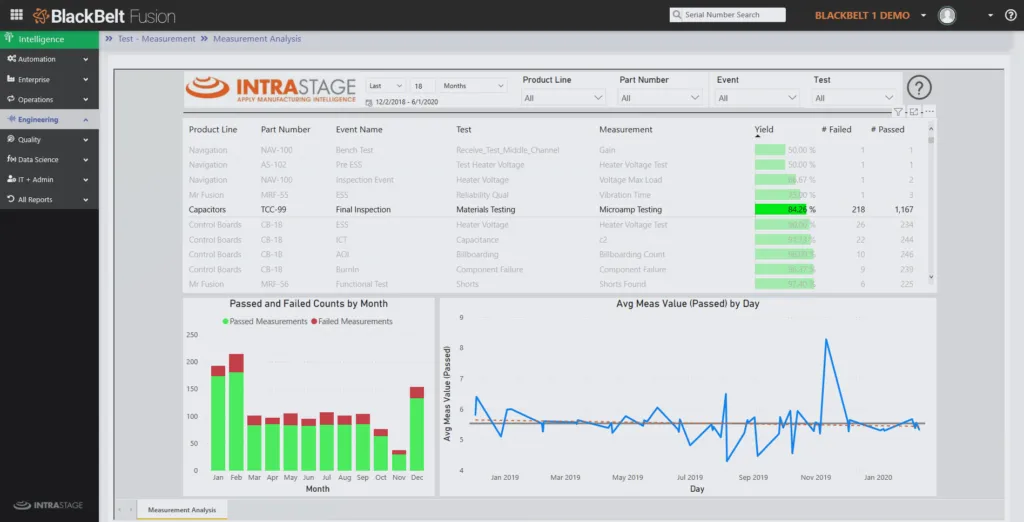The height and width of the screenshot is (522, 1024).
Task: Click the user profile avatar
Action: pyautogui.click(x=947, y=15)
